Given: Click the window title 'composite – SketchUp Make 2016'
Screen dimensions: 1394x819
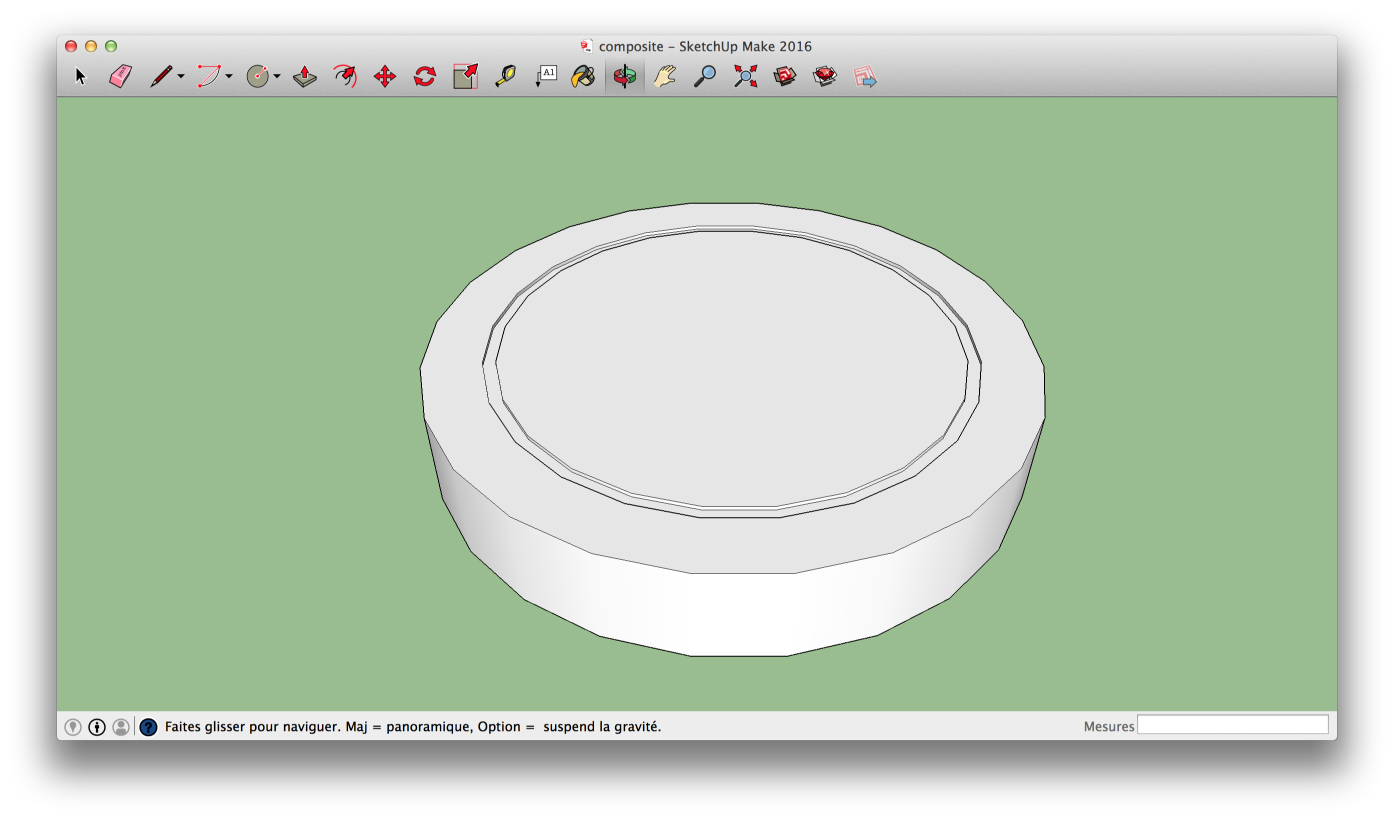Looking at the screenshot, I should (x=705, y=46).
